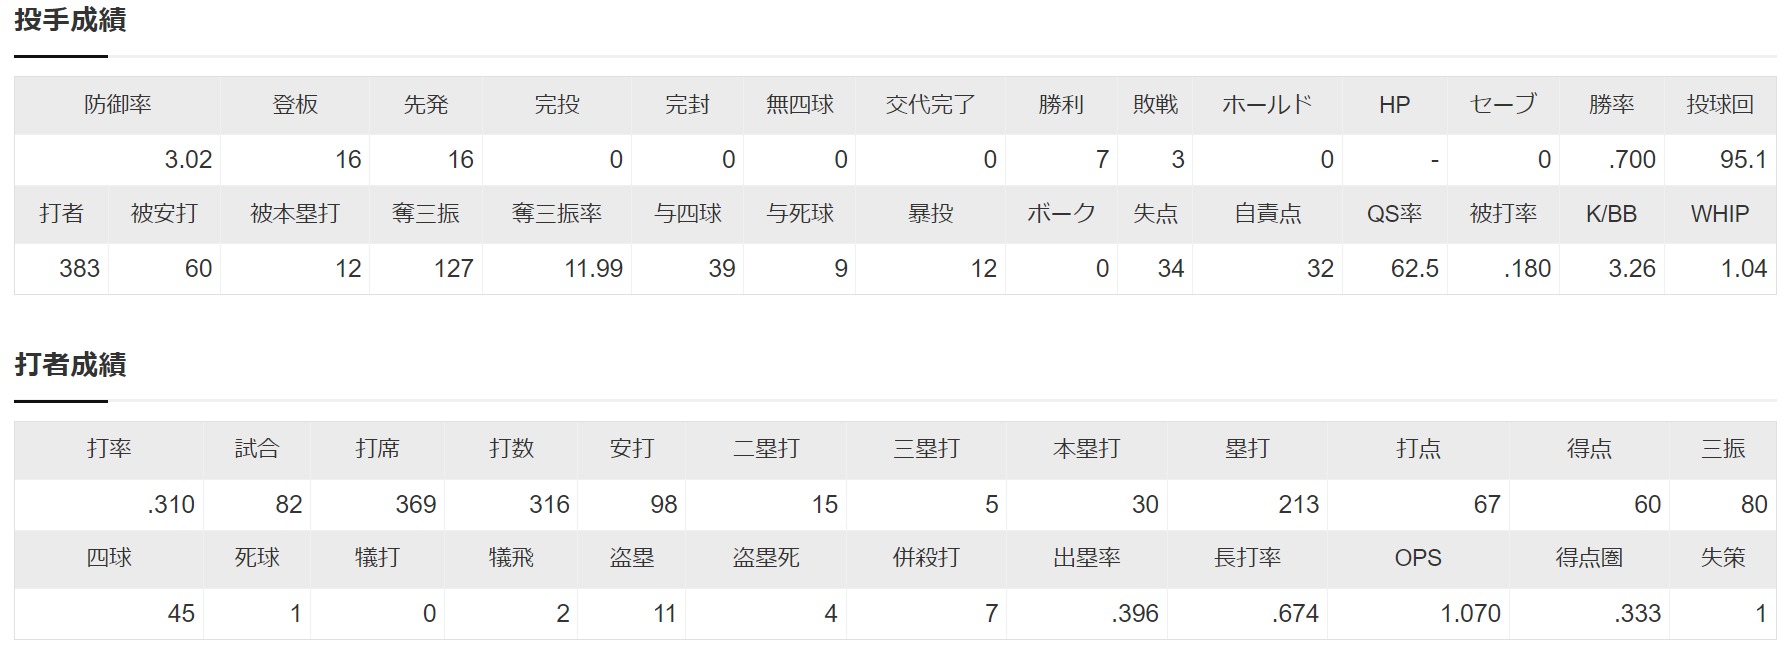
Task: Click the 打率 value .310
Action: click(109, 504)
